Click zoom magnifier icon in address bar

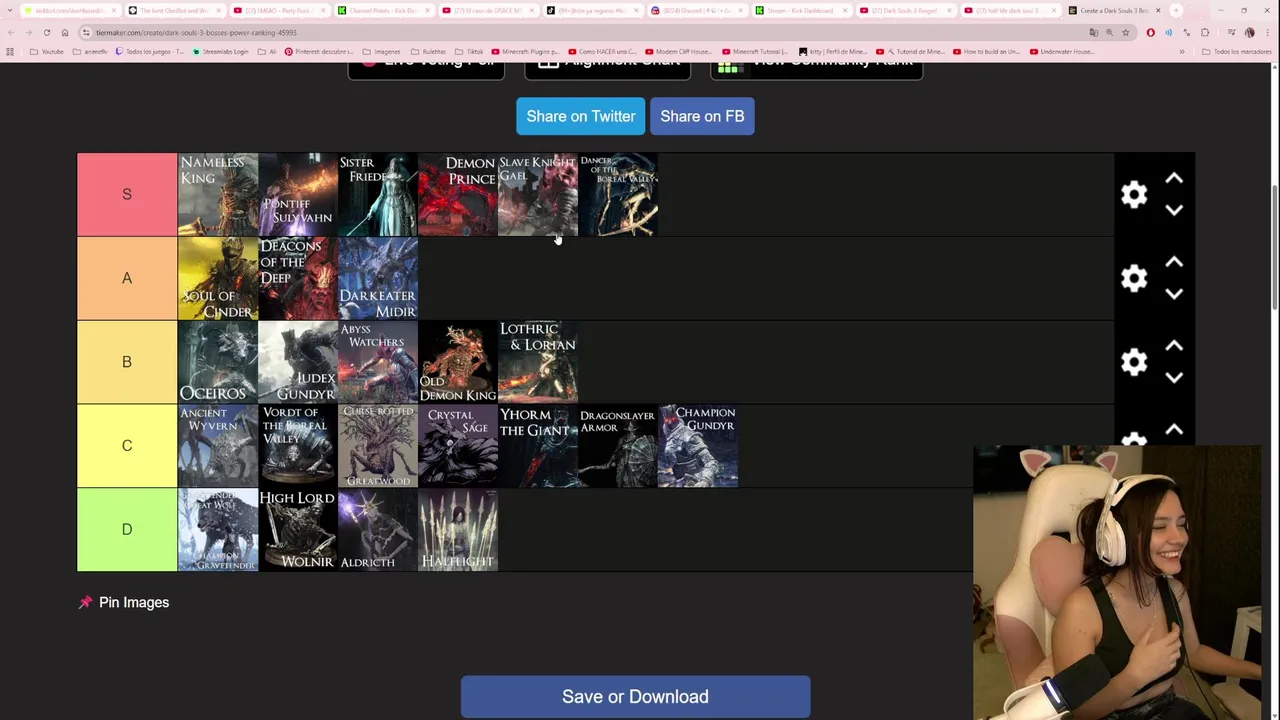click(x=1109, y=33)
